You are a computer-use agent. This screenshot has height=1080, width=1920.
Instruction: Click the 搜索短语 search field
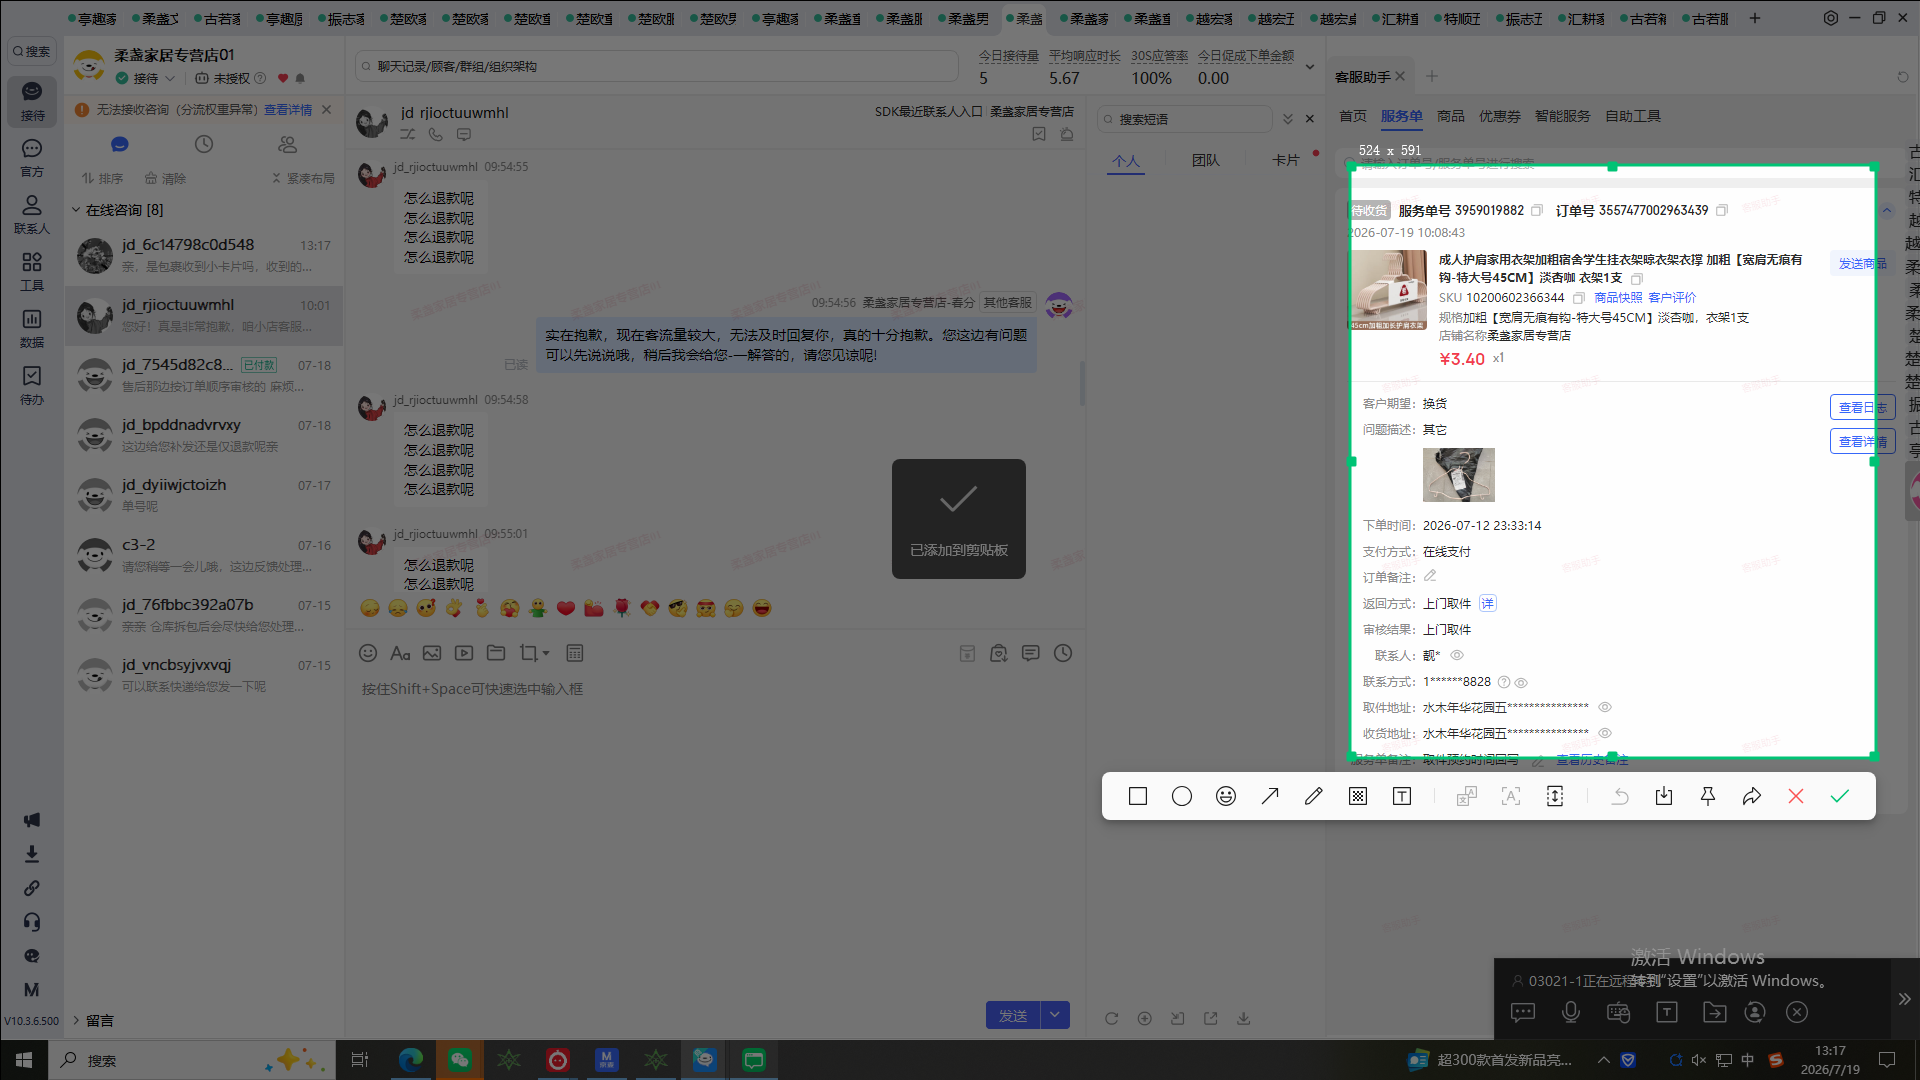1185,119
